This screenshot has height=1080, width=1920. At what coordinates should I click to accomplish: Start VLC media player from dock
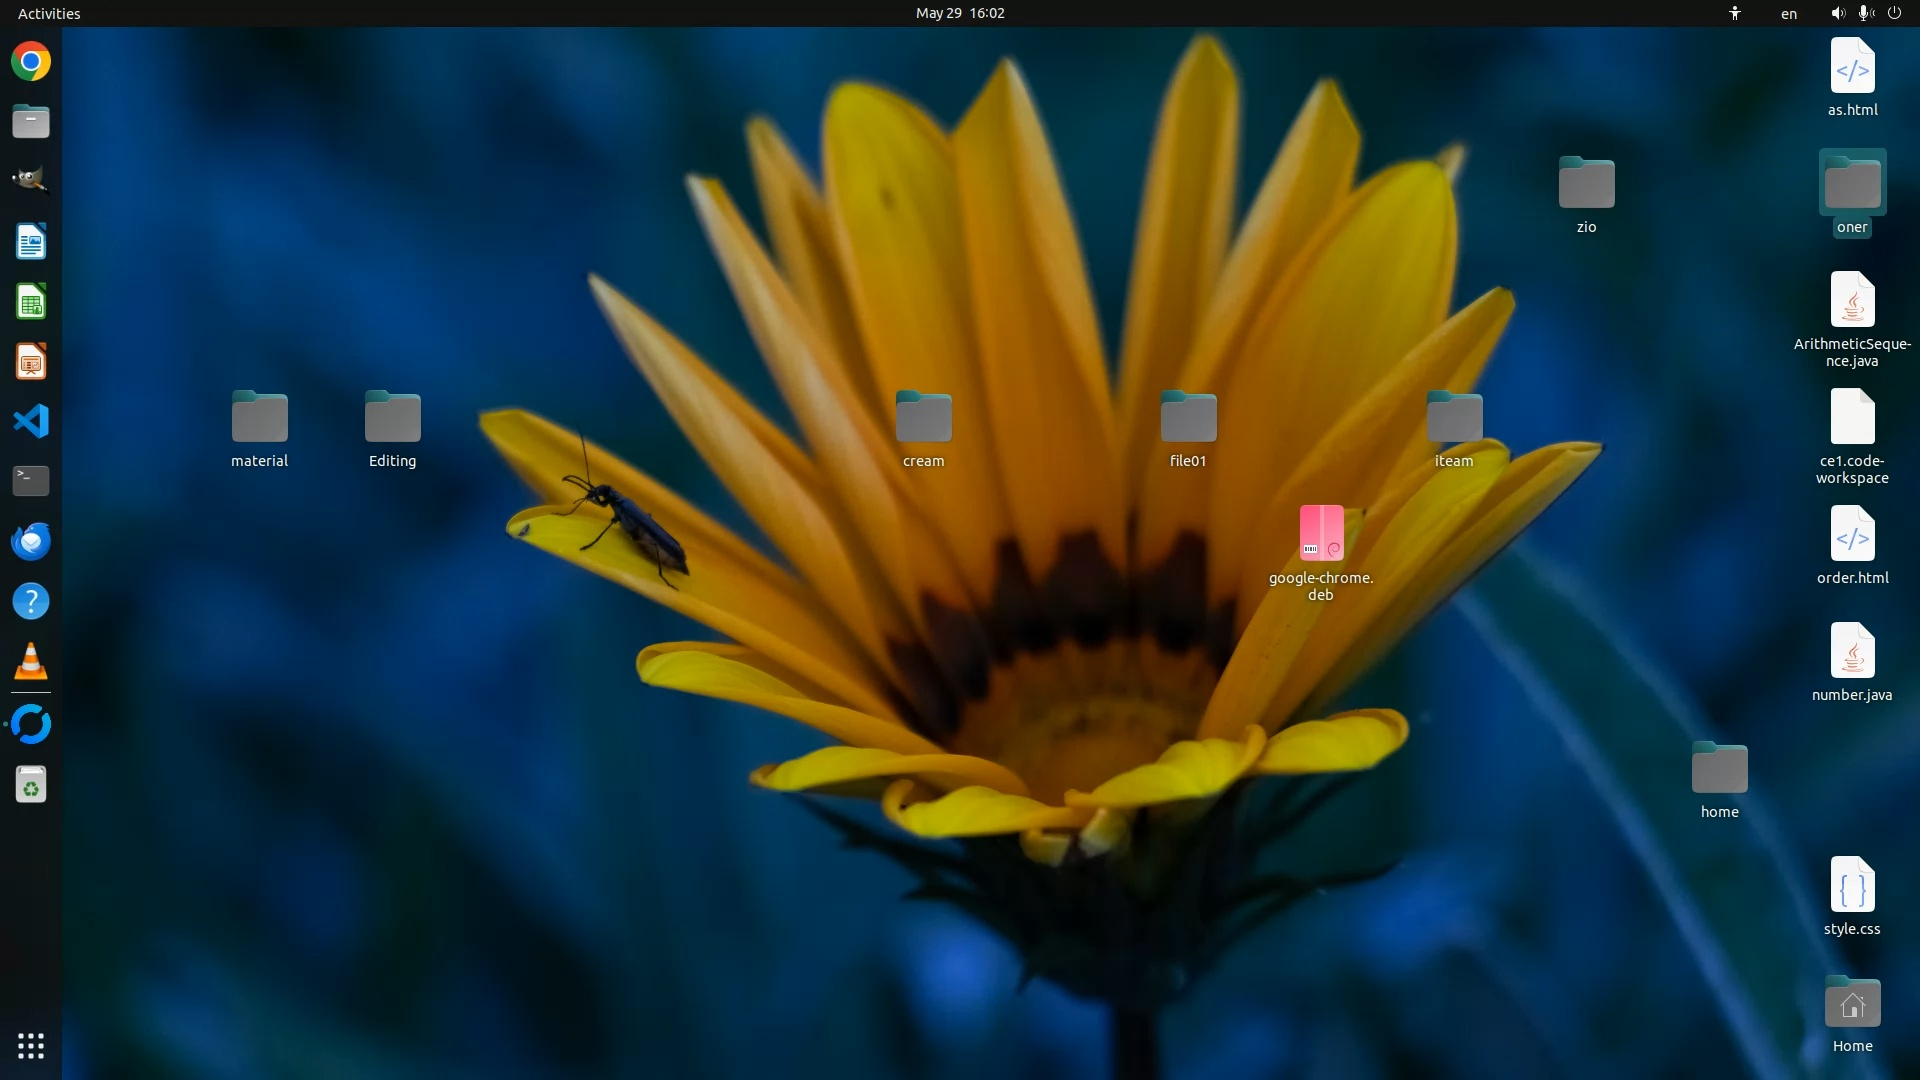point(31,661)
